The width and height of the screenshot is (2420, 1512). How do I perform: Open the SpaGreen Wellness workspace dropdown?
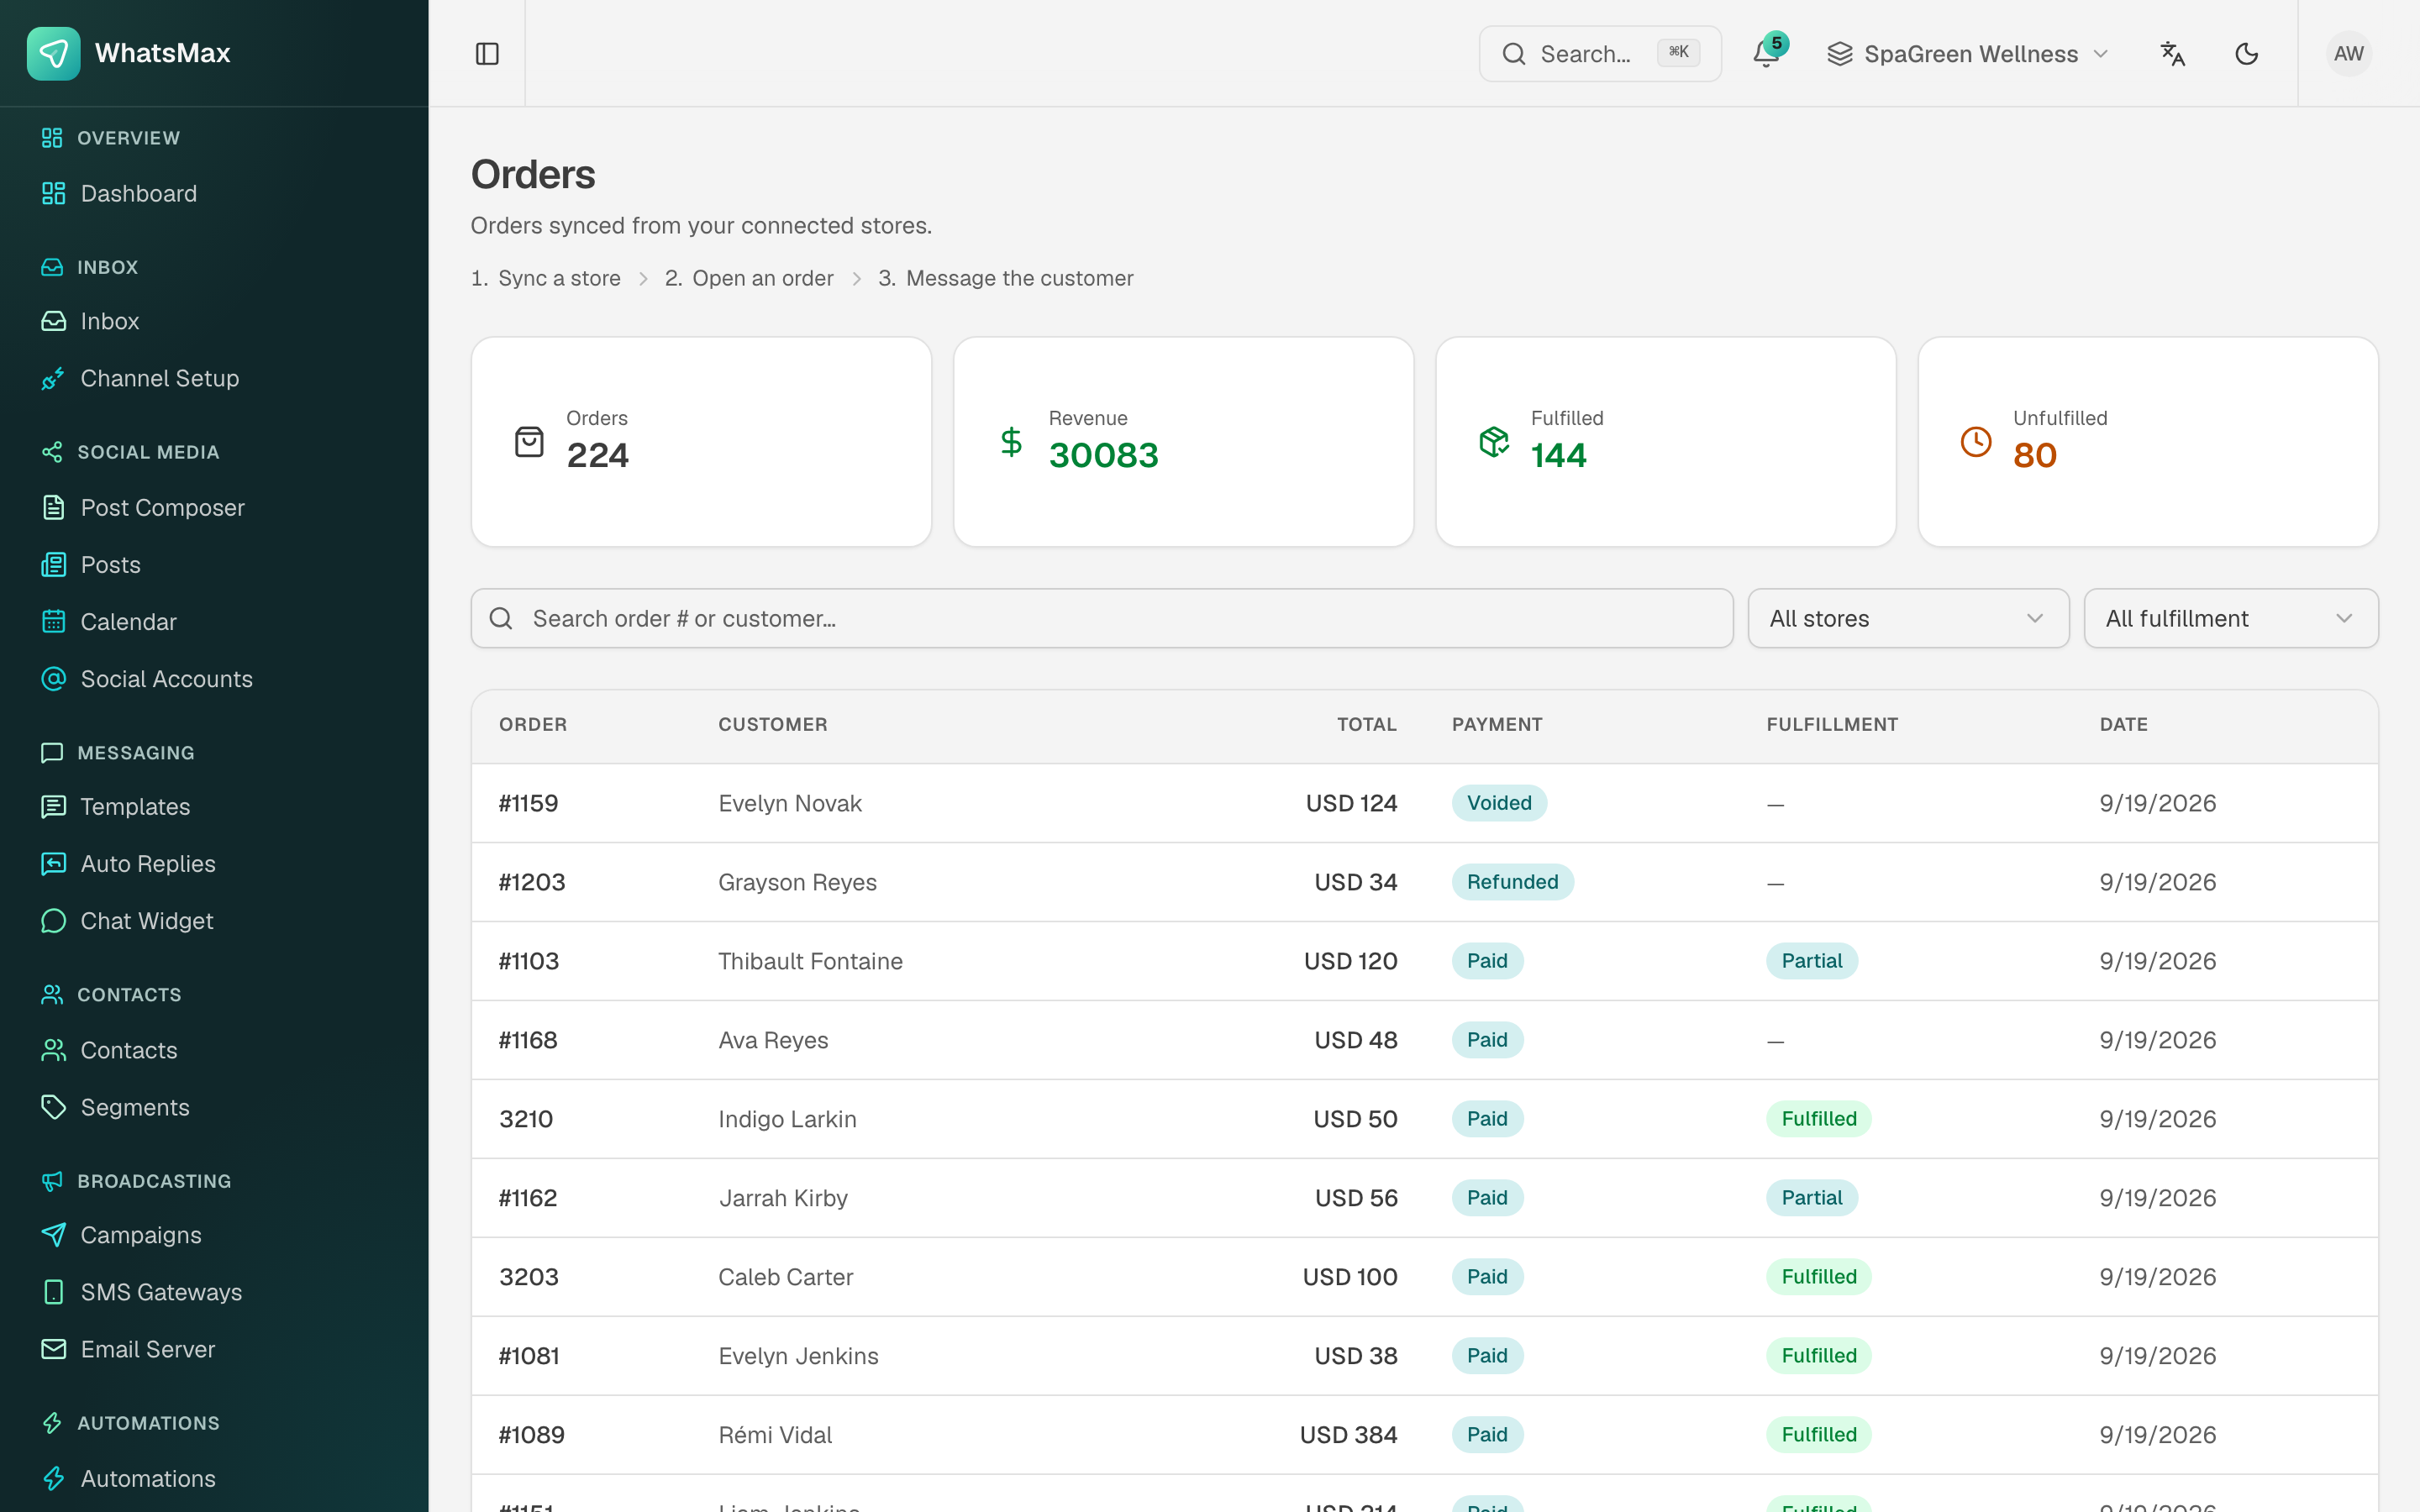tap(1968, 54)
